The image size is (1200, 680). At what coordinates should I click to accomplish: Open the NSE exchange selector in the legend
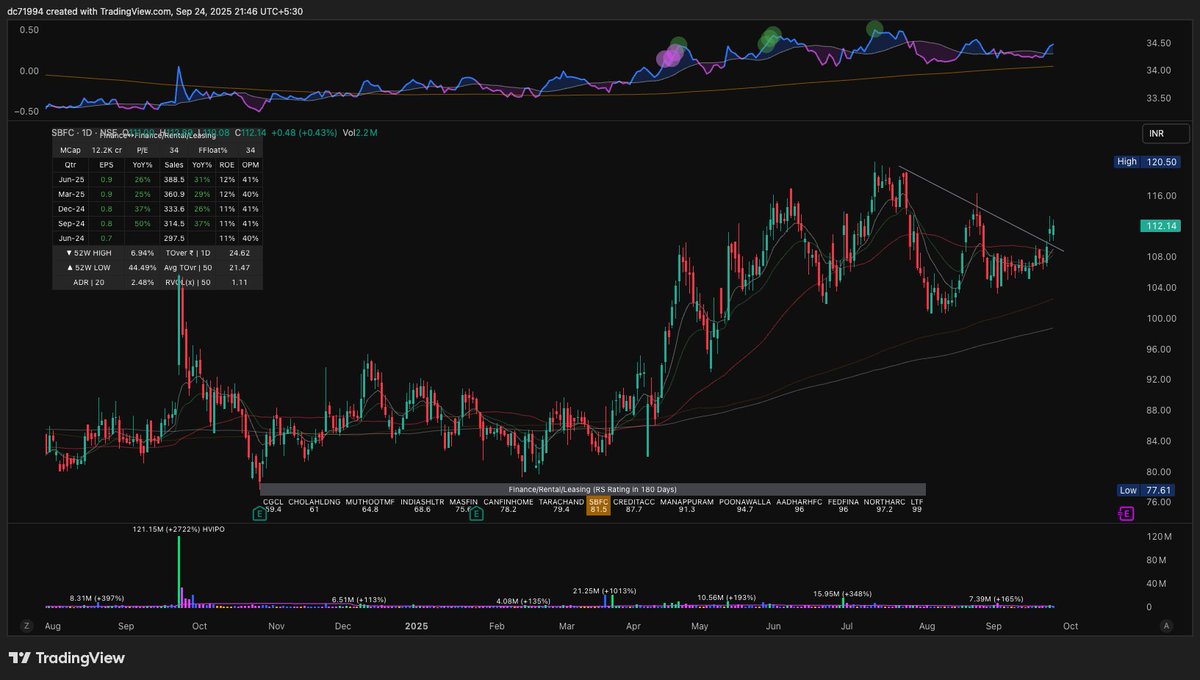(110, 131)
